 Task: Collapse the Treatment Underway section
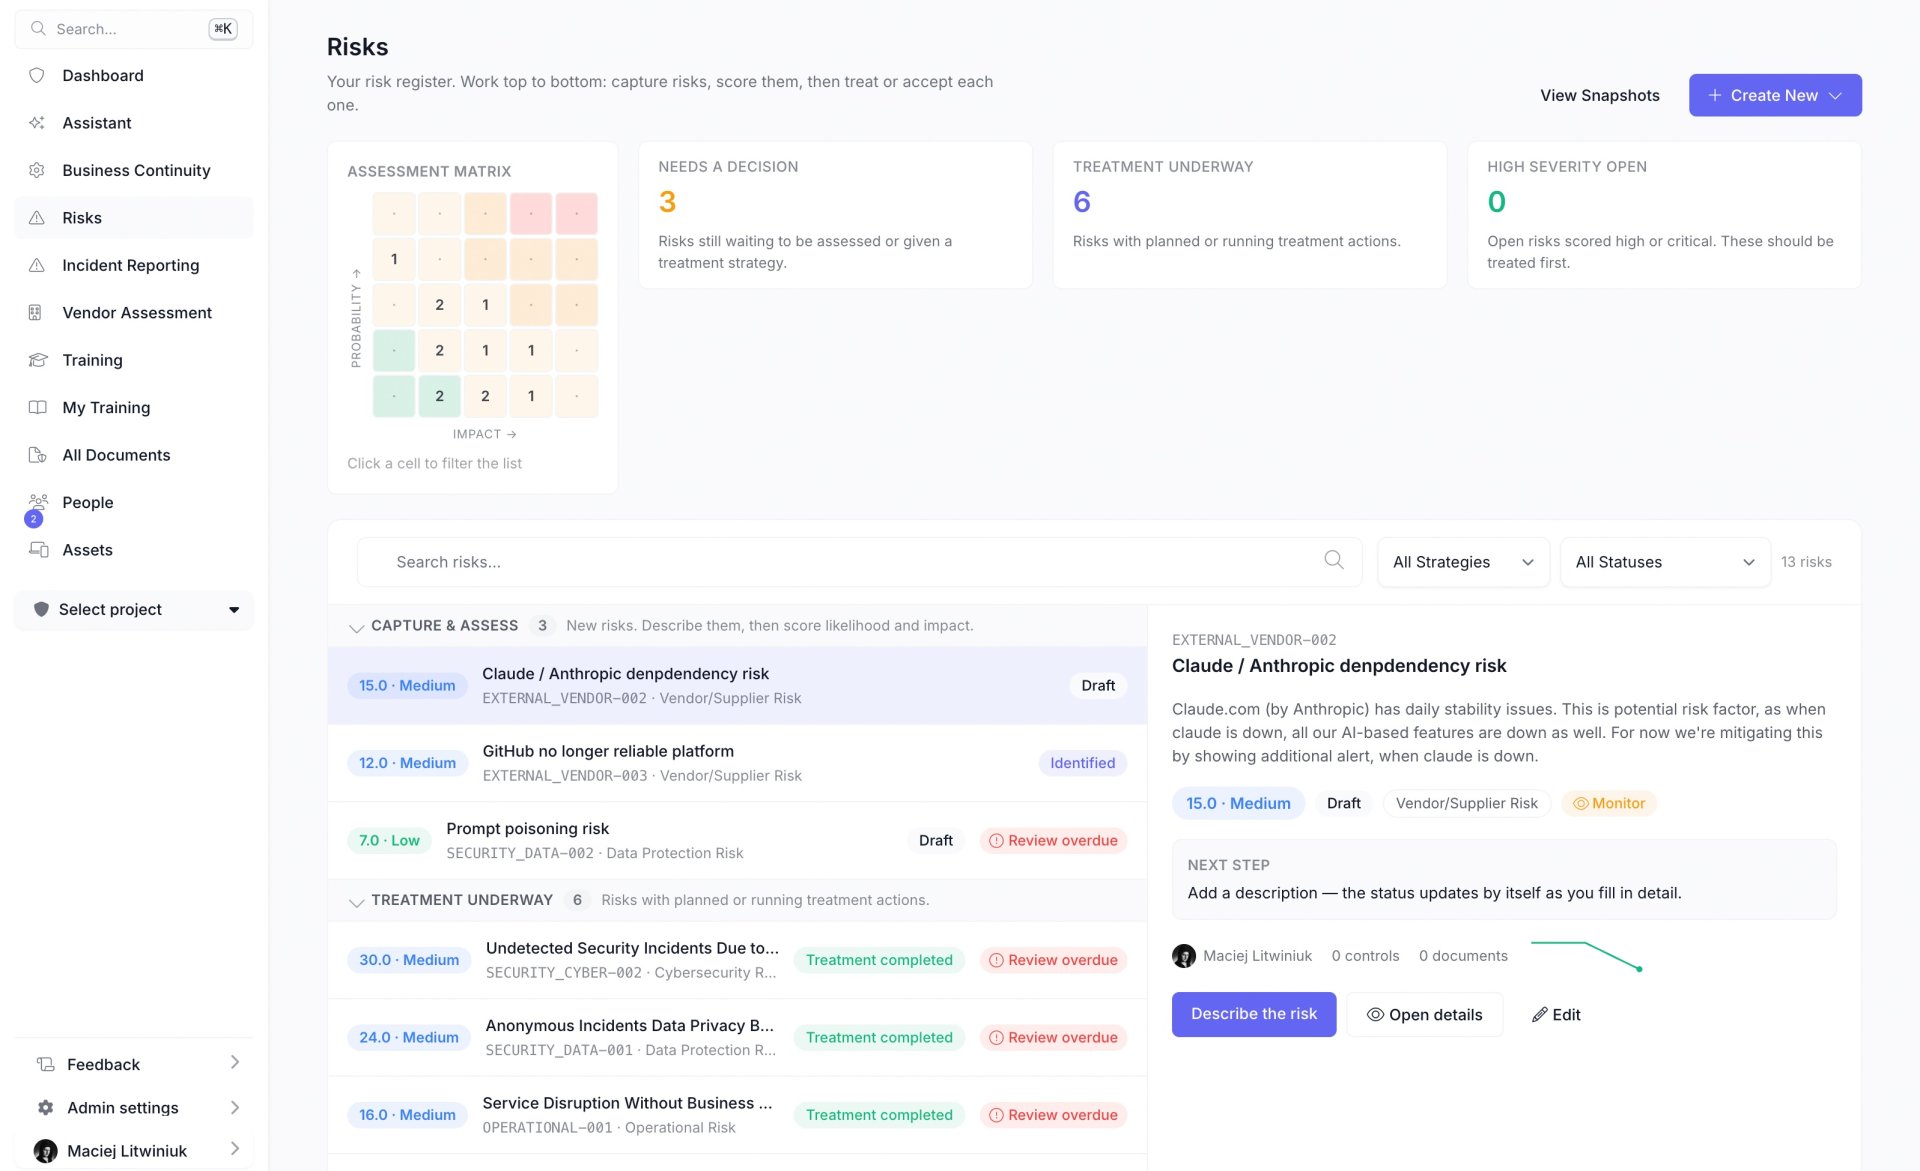[x=356, y=901]
